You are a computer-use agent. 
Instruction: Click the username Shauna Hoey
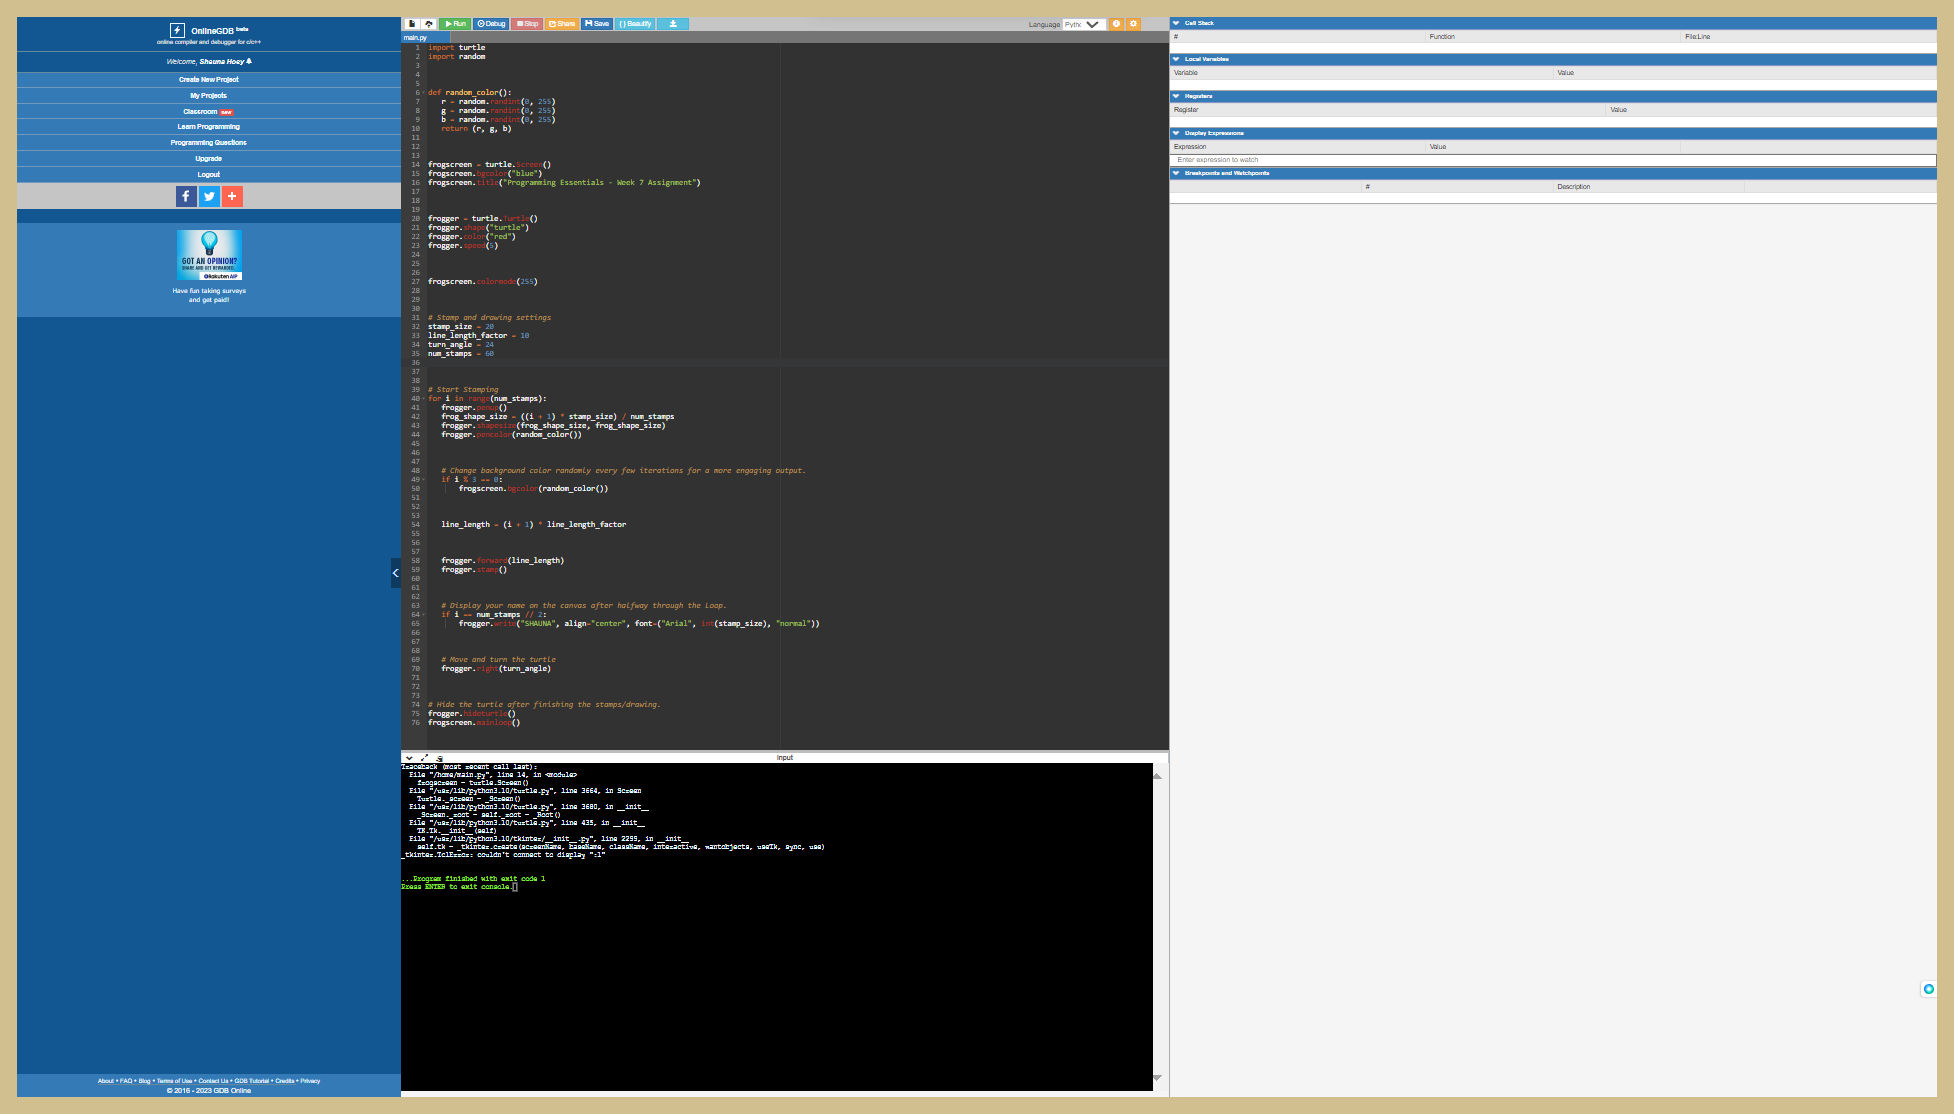point(222,61)
